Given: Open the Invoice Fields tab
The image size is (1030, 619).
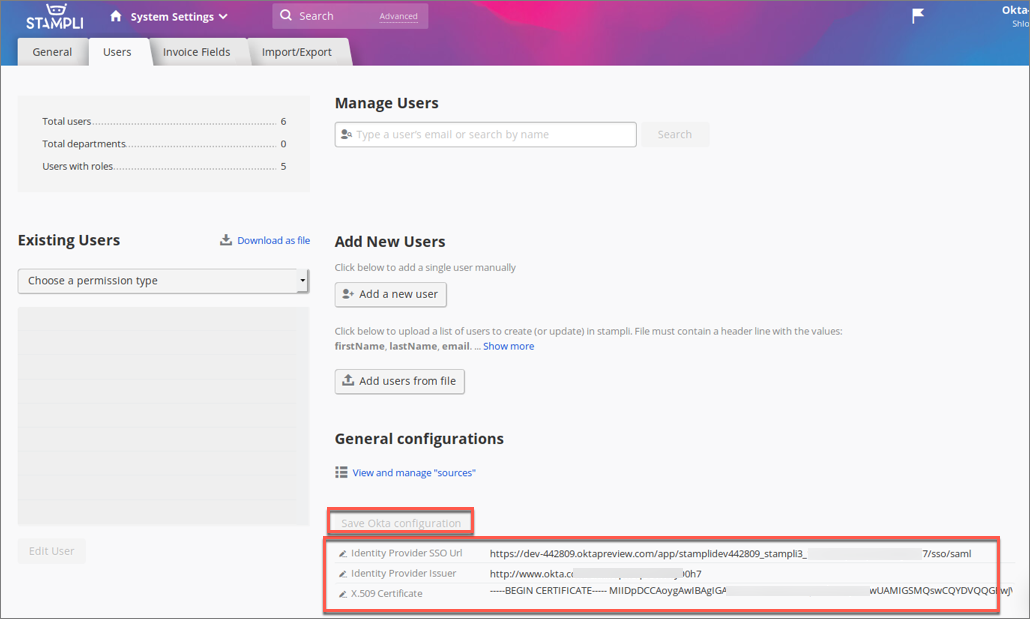Looking at the screenshot, I should [196, 52].
